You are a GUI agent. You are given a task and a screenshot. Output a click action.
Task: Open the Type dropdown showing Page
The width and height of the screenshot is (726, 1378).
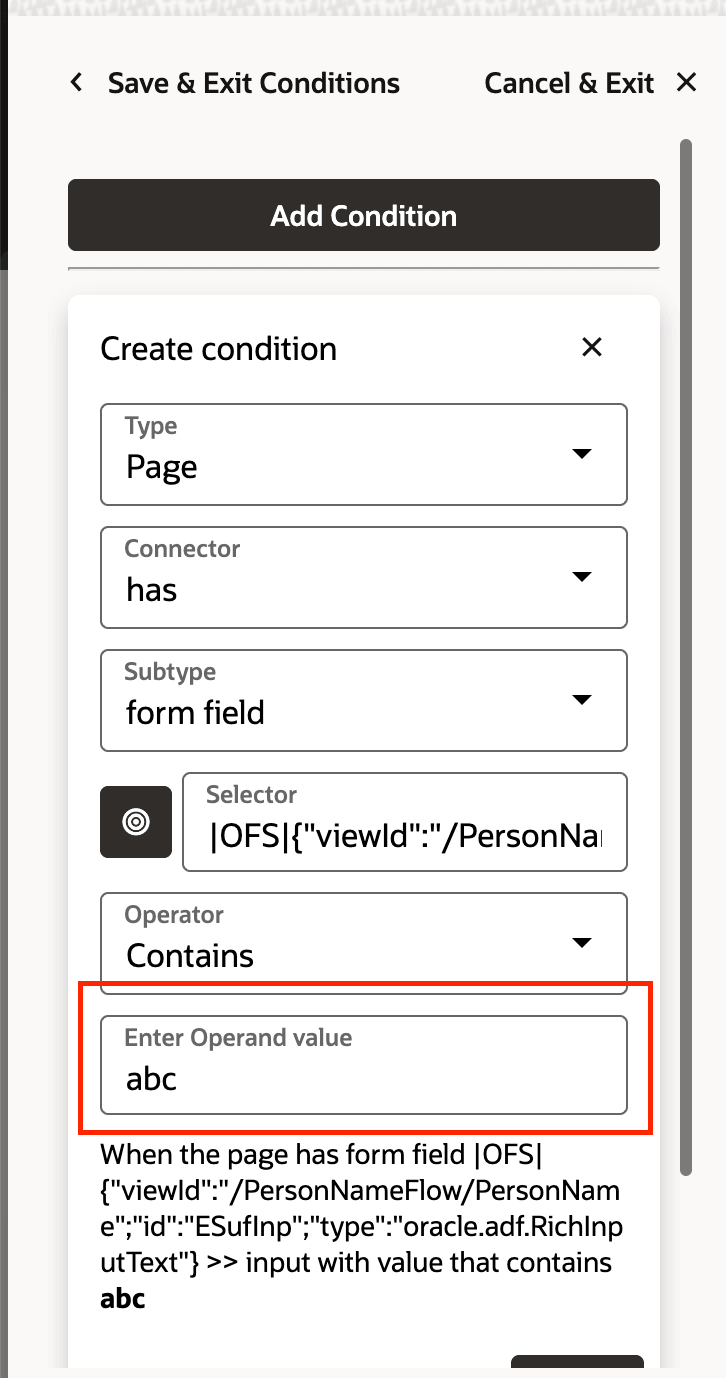click(x=364, y=454)
